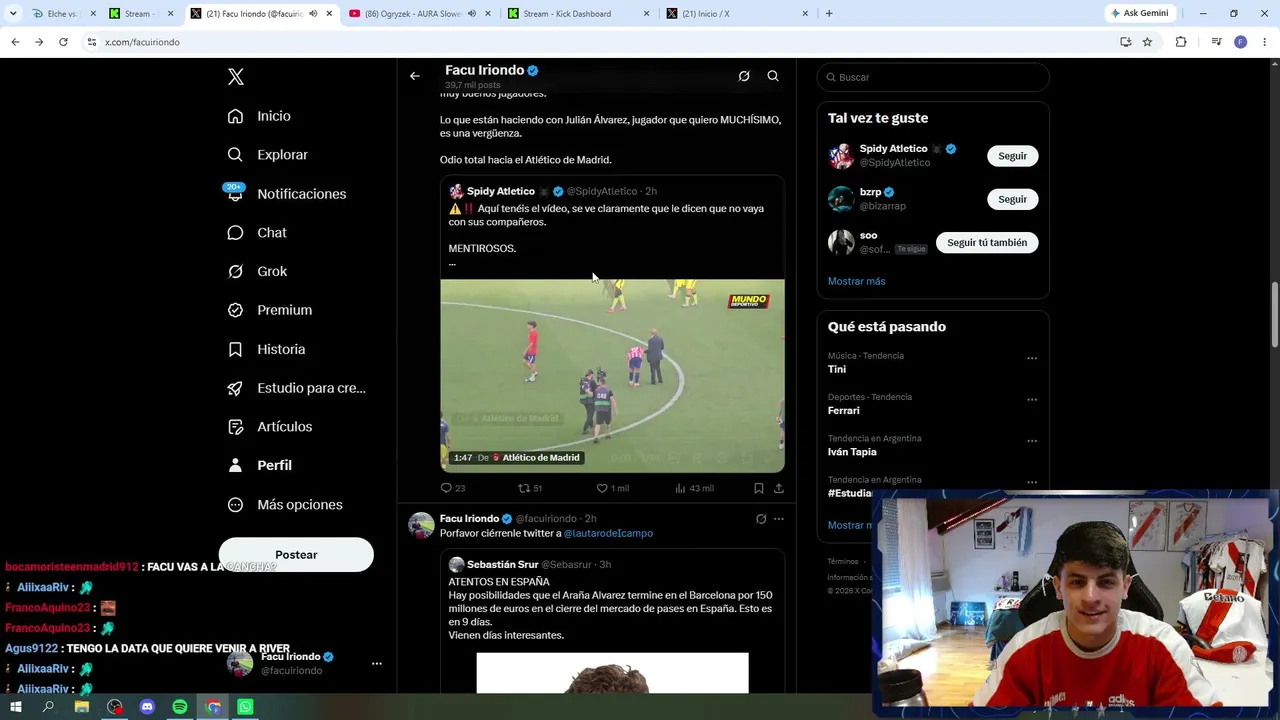Close the Stream - Kick Dashboard tab

click(646, 14)
